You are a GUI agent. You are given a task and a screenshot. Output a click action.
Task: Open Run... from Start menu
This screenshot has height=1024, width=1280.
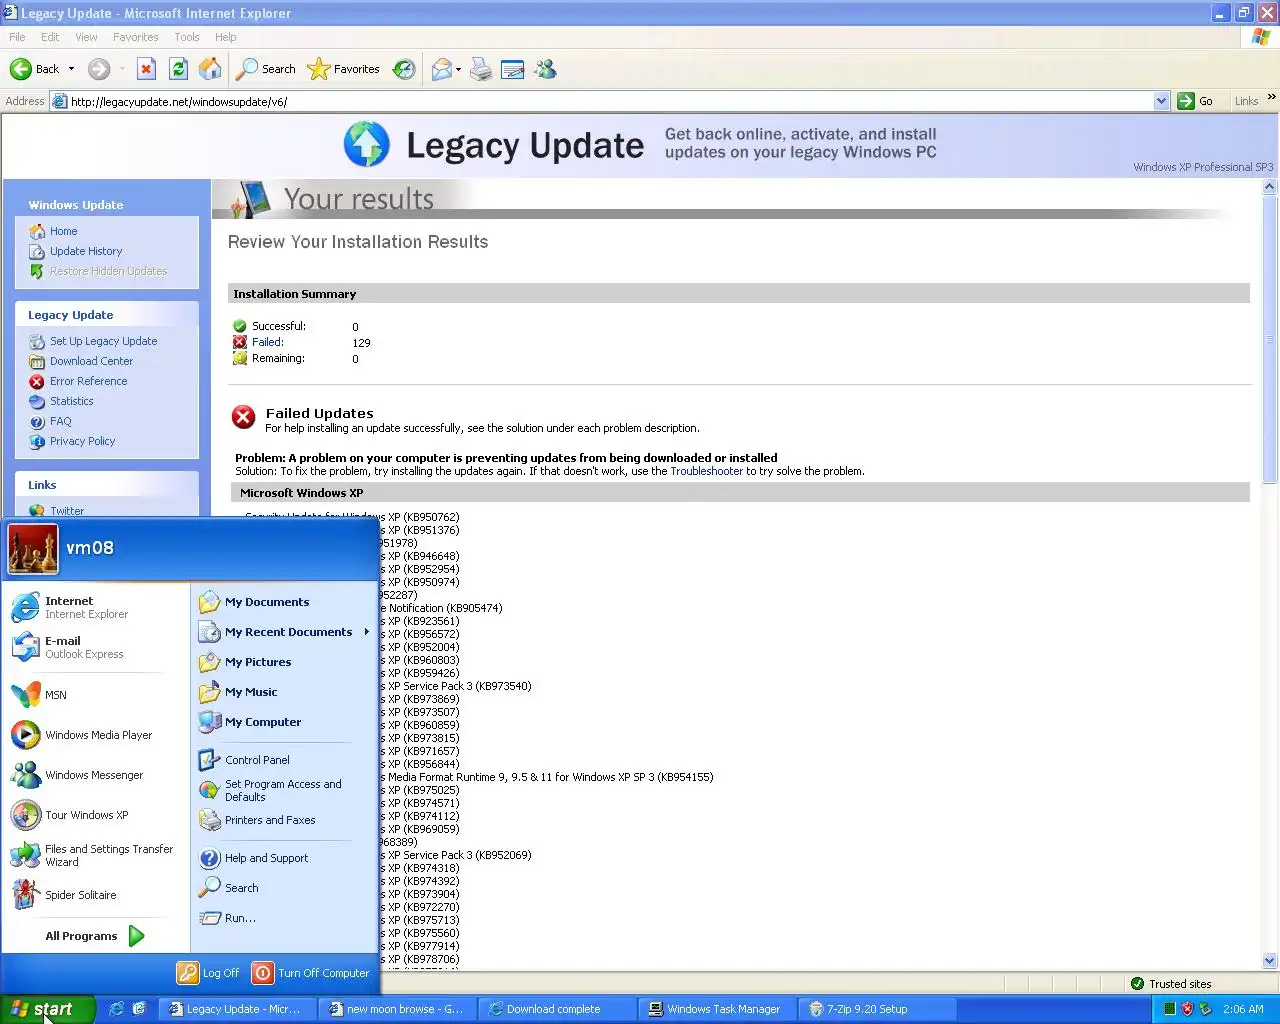tap(284, 918)
